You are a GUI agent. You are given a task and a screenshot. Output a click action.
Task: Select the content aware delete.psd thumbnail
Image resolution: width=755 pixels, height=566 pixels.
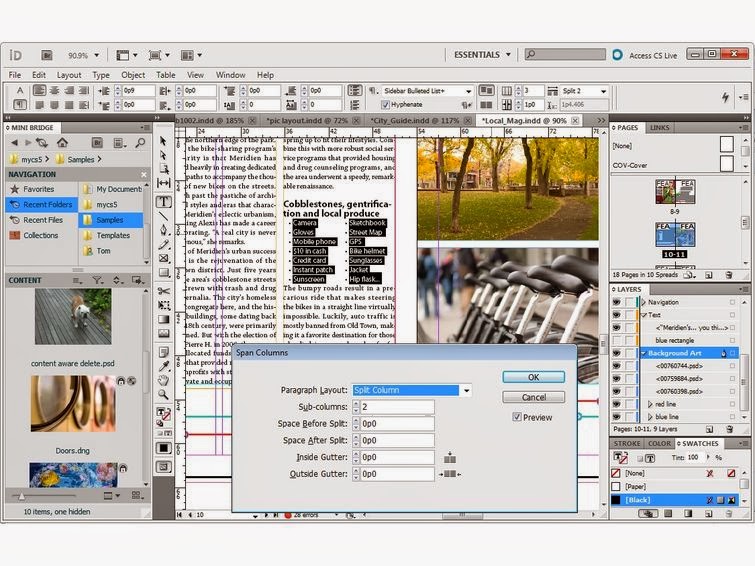(73, 316)
